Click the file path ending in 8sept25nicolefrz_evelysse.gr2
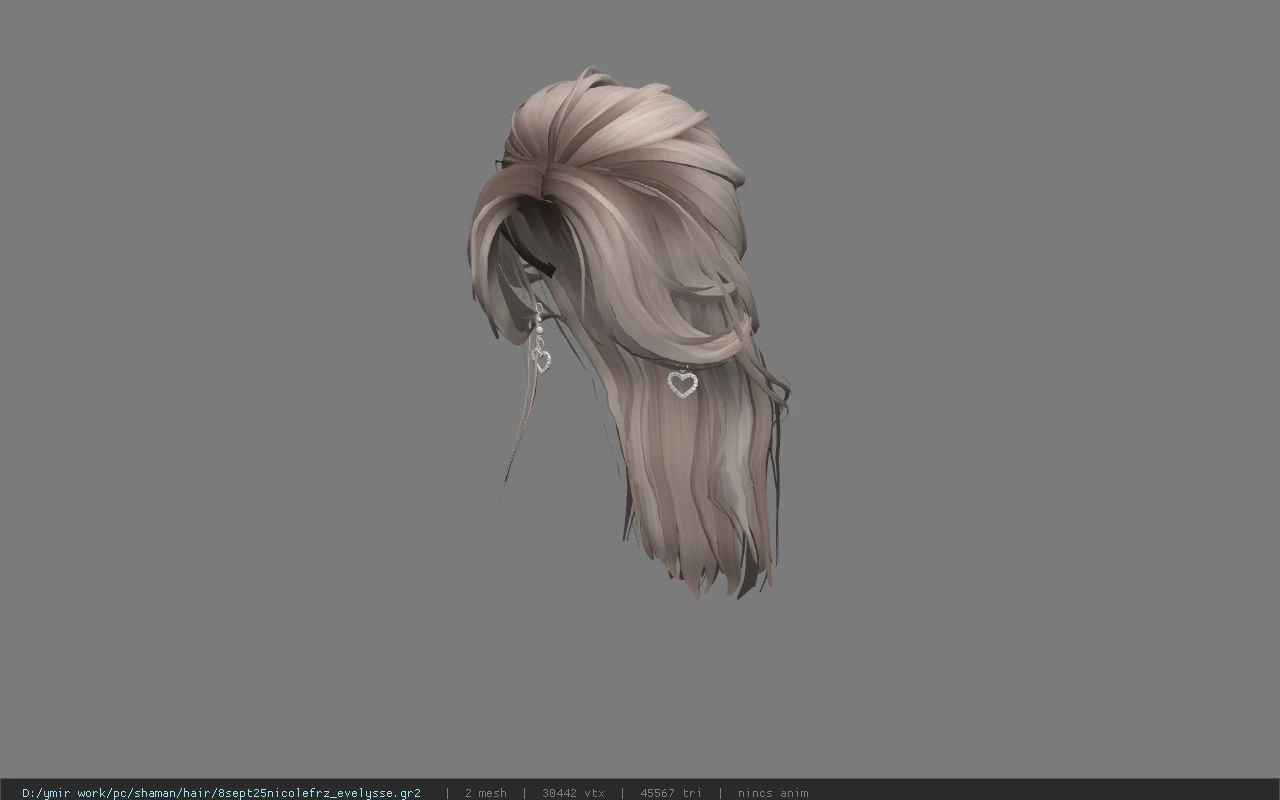 [x=221, y=793]
